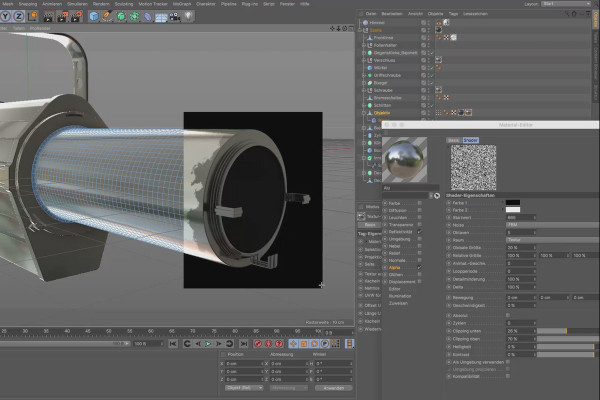Select the Zuweisen entry in channel list
600x400 pixels.
pyautogui.click(x=398, y=303)
